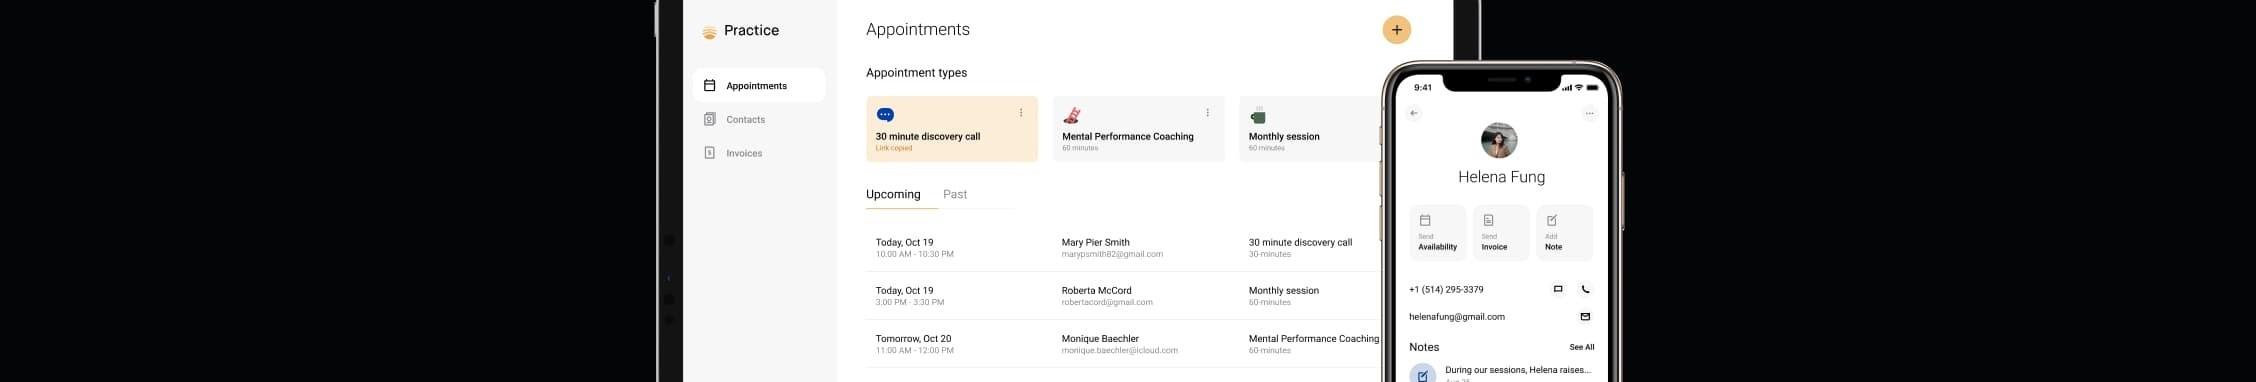2256x382 pixels.
Task: Switch to the Past tab
Action: 955,195
